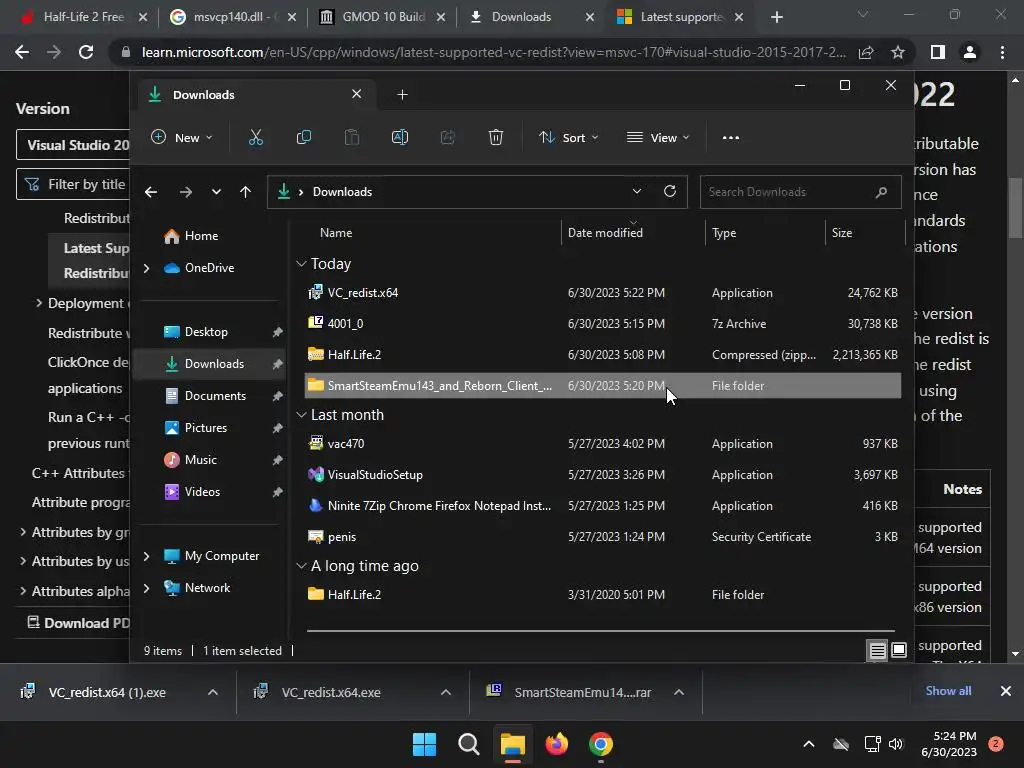Open the View dropdown
Image resolution: width=1024 pixels, height=768 pixels.
(x=658, y=137)
